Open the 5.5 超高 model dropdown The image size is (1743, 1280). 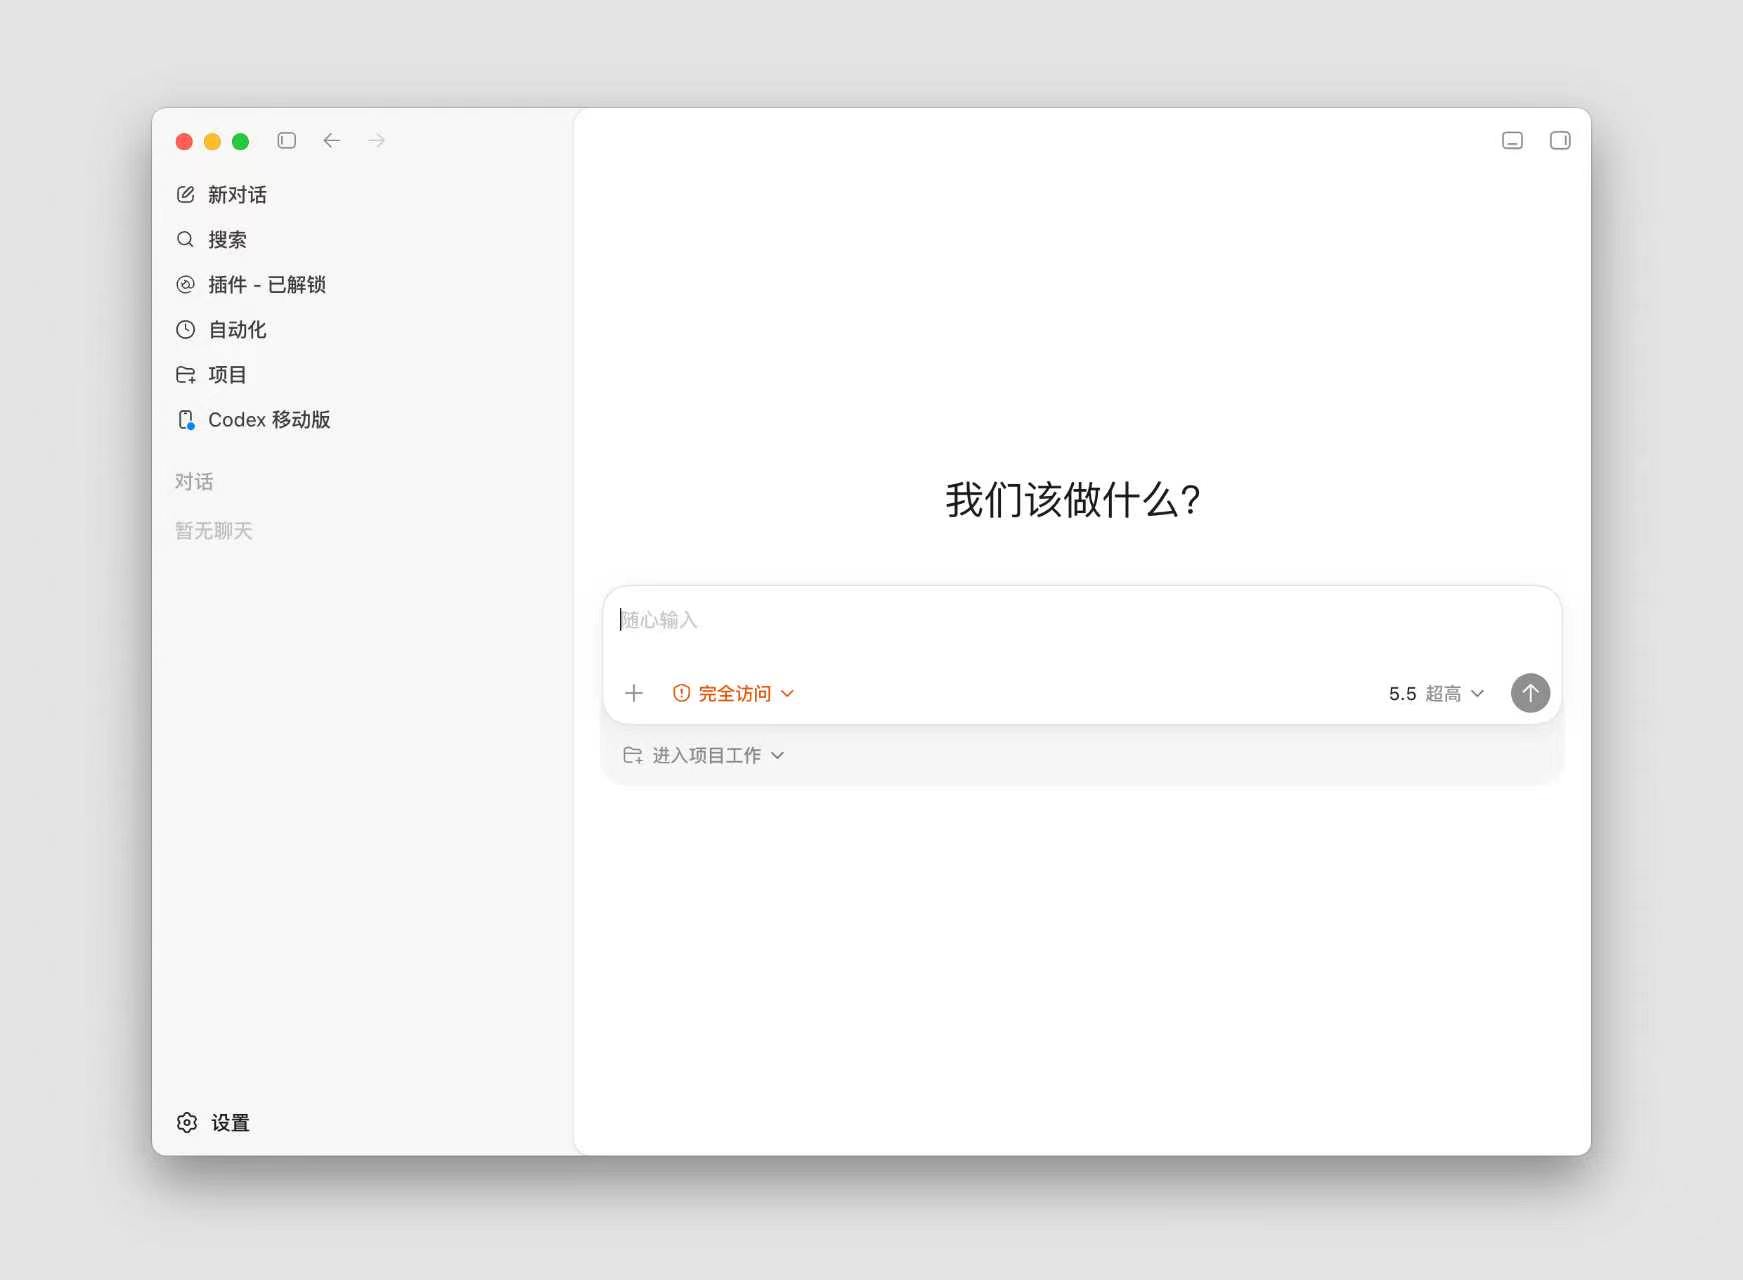1436,693
